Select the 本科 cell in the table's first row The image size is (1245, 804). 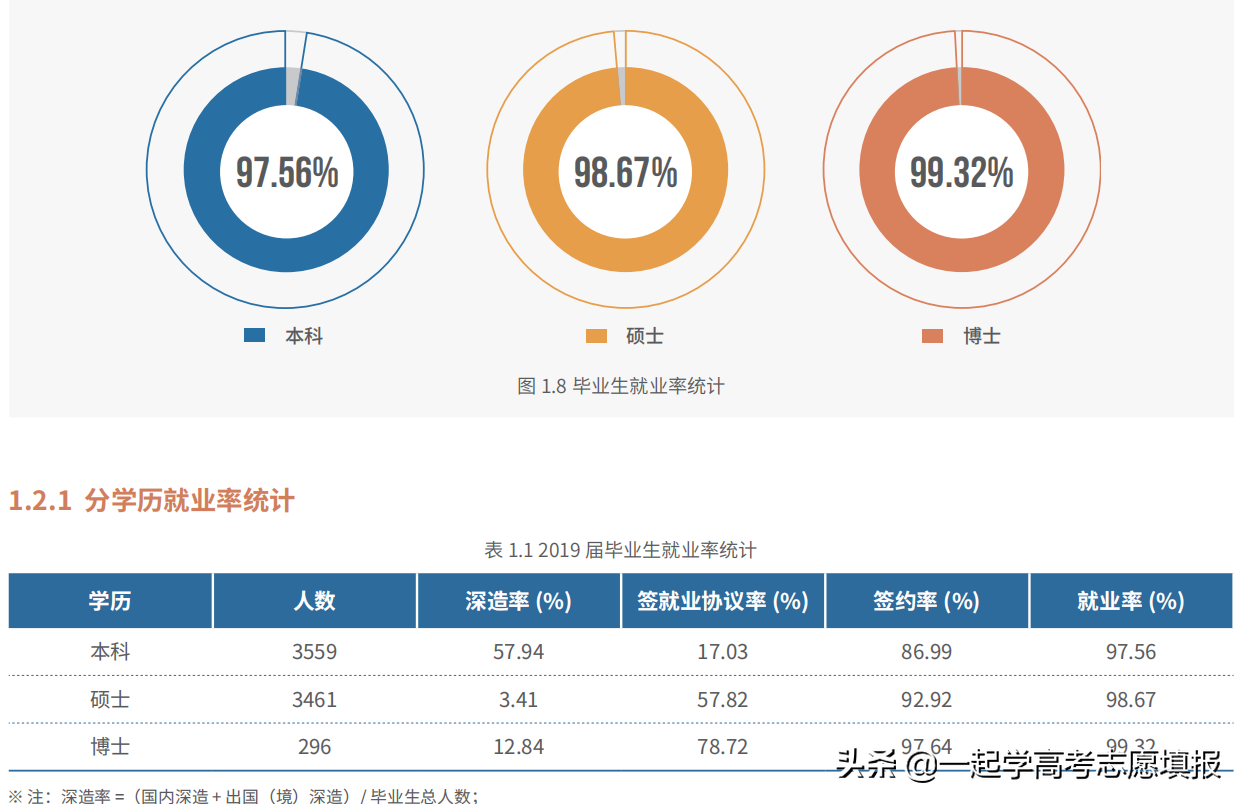pos(110,652)
